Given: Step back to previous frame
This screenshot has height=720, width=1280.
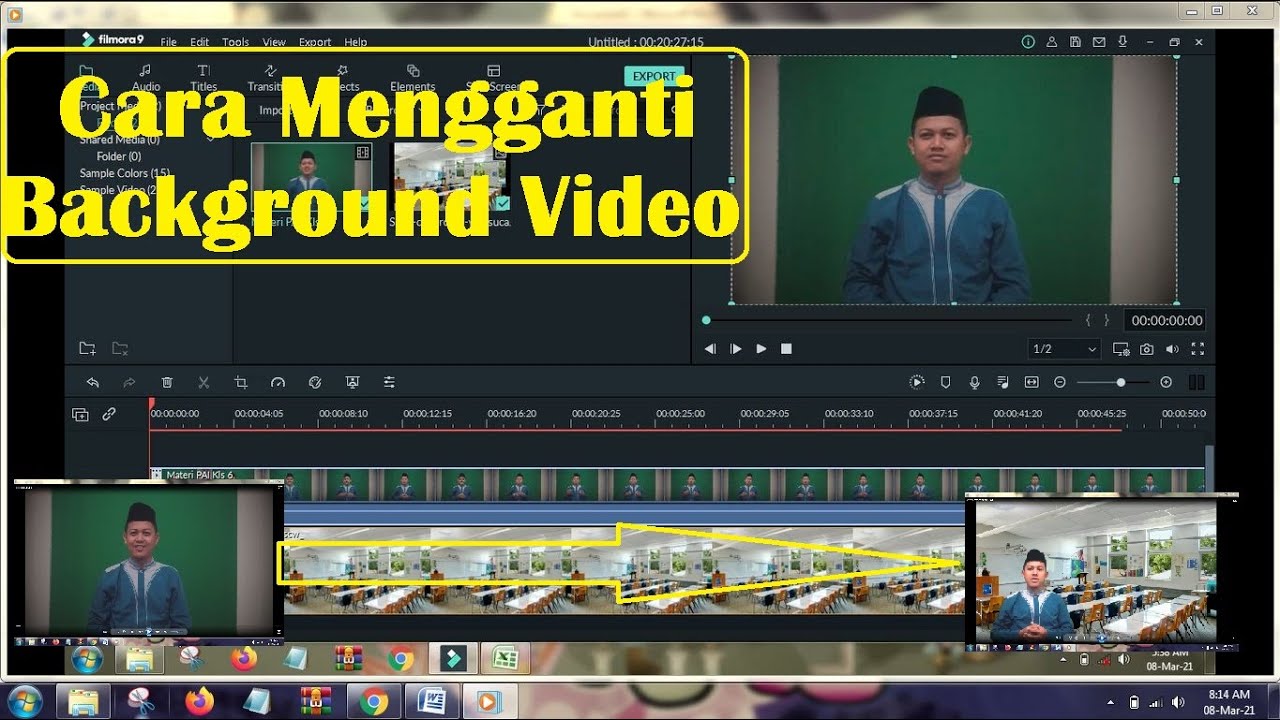Looking at the screenshot, I should 710,349.
